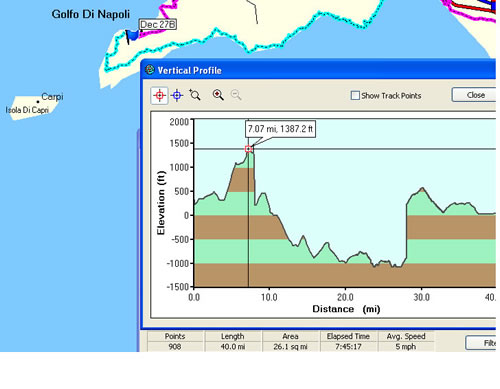
Task: Click the red marker on the profile curve
Action: [248, 149]
